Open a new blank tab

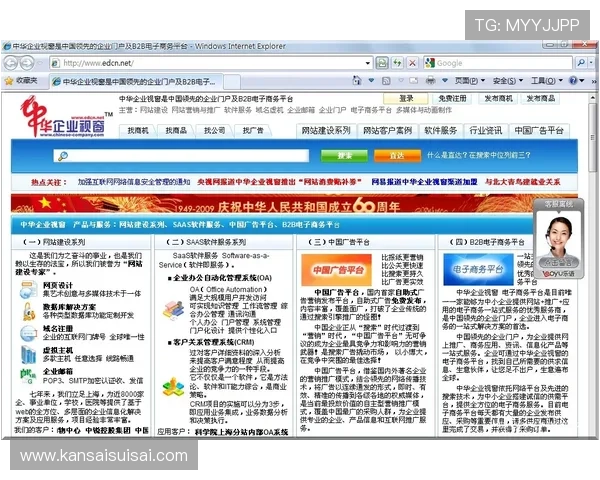click(232, 82)
